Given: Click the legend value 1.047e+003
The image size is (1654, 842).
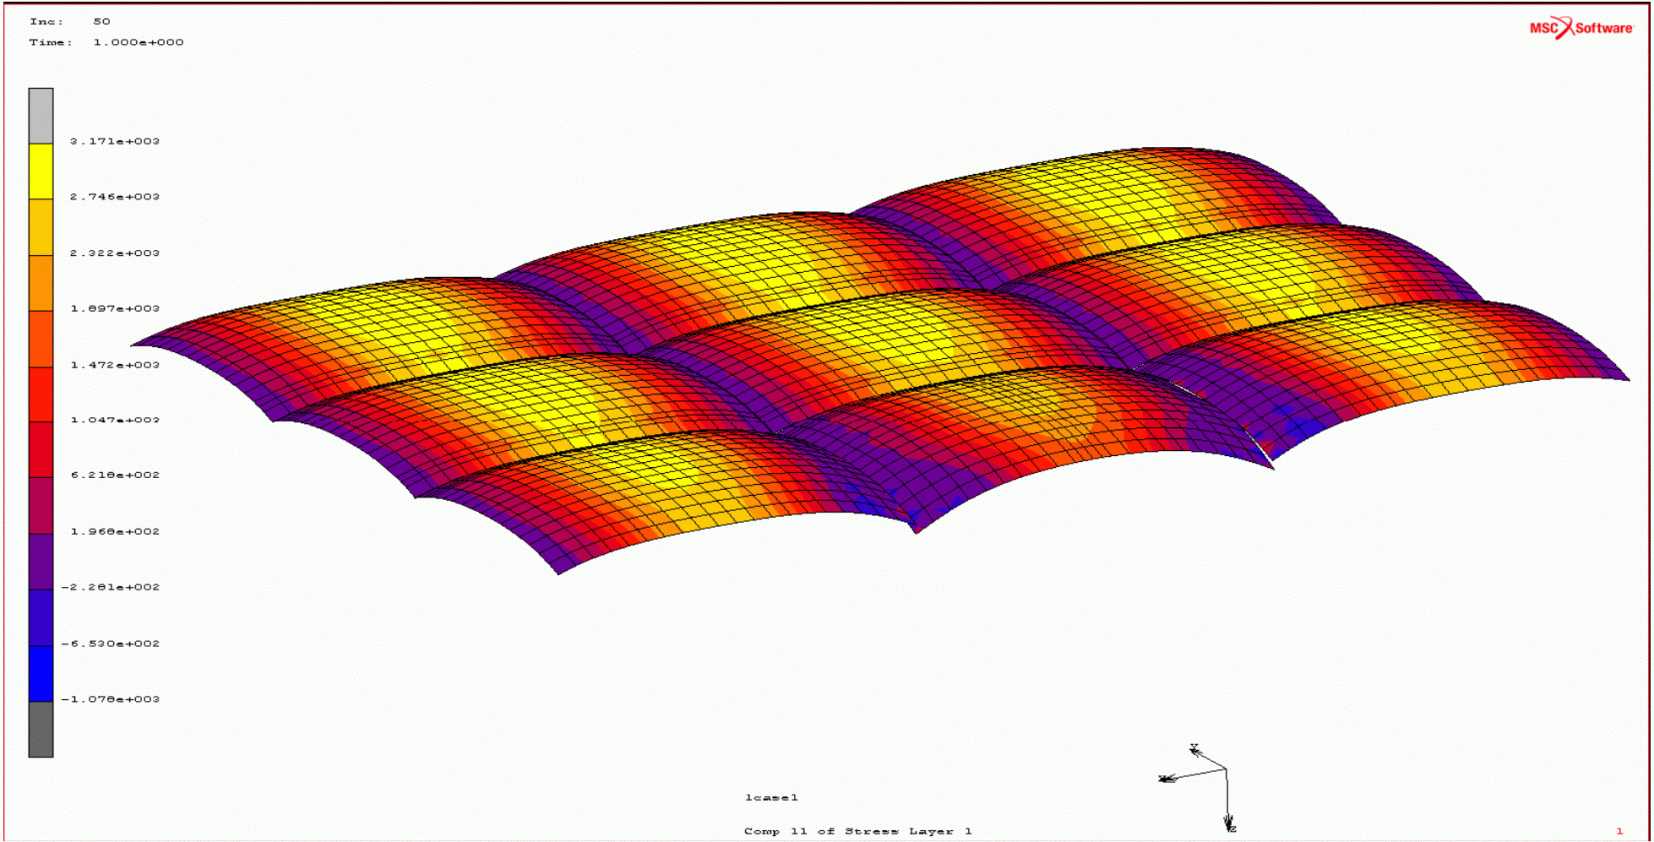Looking at the screenshot, I should coord(115,420).
